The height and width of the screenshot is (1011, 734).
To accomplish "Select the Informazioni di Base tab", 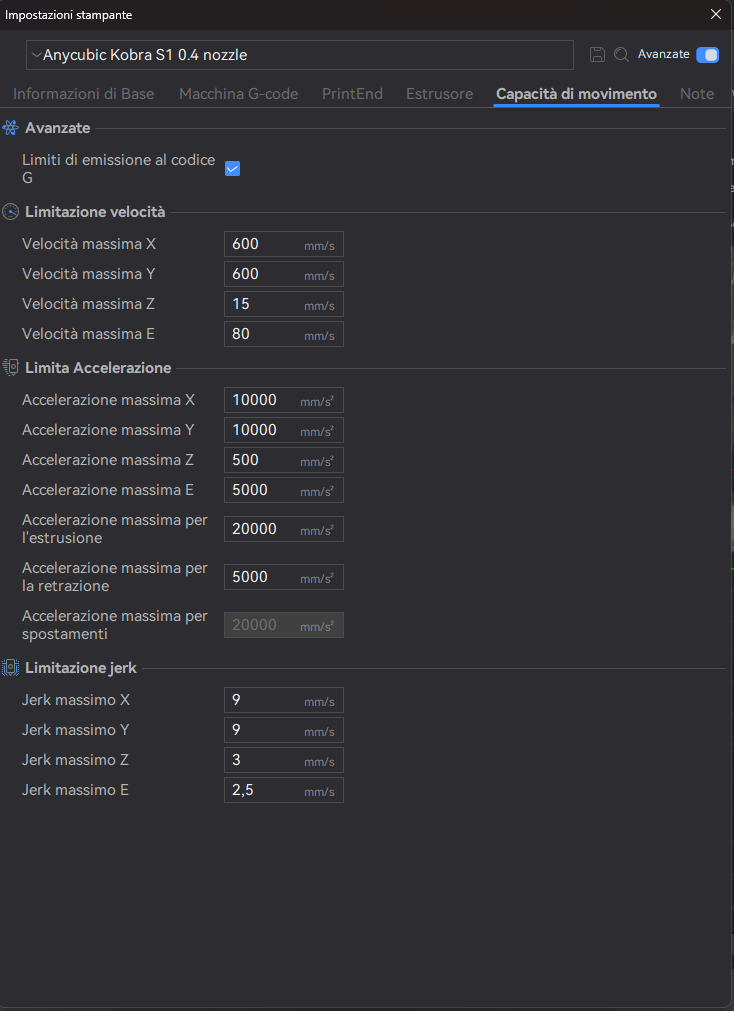I will 83,94.
